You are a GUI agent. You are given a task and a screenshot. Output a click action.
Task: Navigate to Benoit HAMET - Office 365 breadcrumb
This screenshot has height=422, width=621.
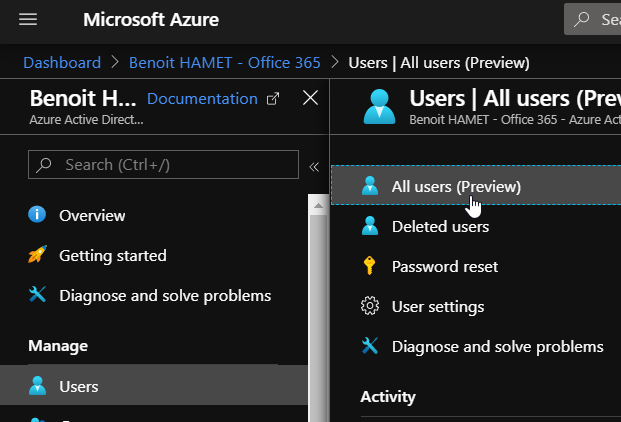[x=225, y=62]
